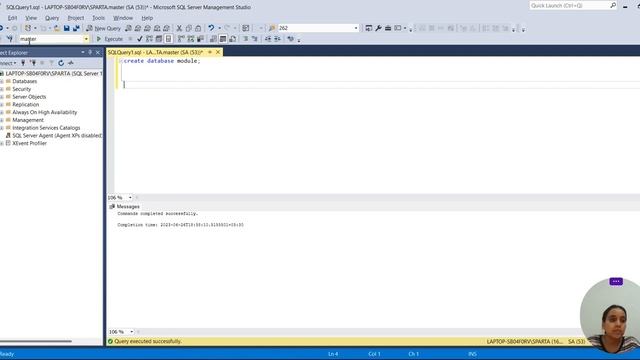Viewport: 640px width, 360px height.
Task: Switch to the Messages results tab
Action: tap(124, 207)
